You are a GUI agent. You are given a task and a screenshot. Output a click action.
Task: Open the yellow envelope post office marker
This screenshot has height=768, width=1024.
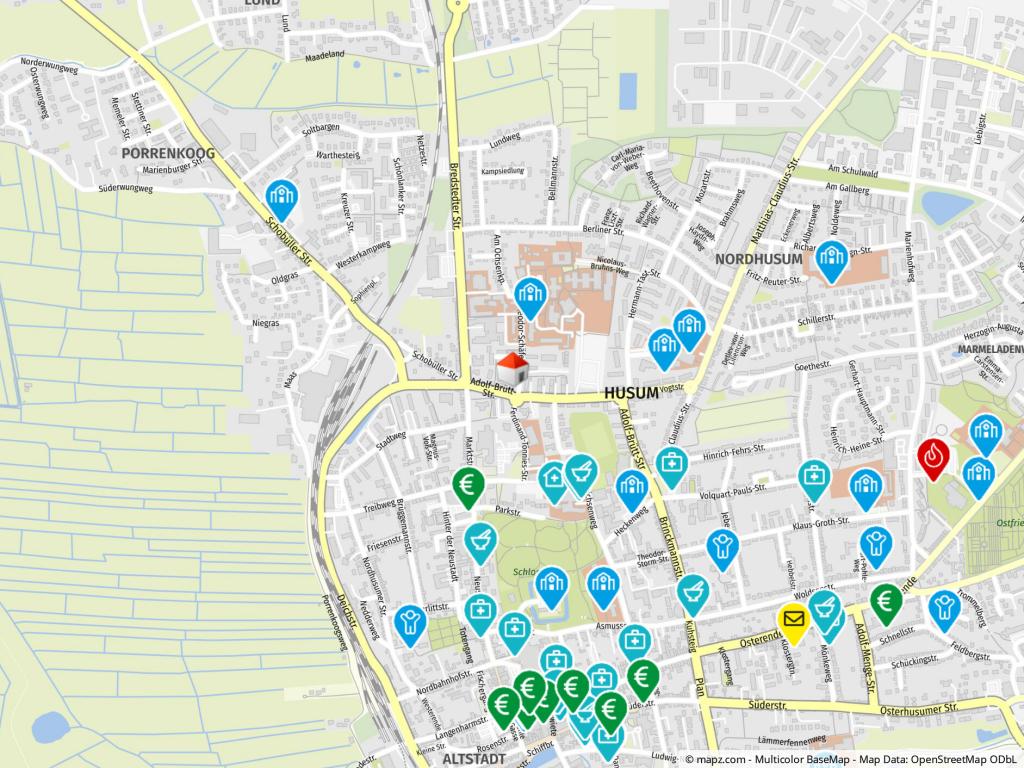pos(794,621)
